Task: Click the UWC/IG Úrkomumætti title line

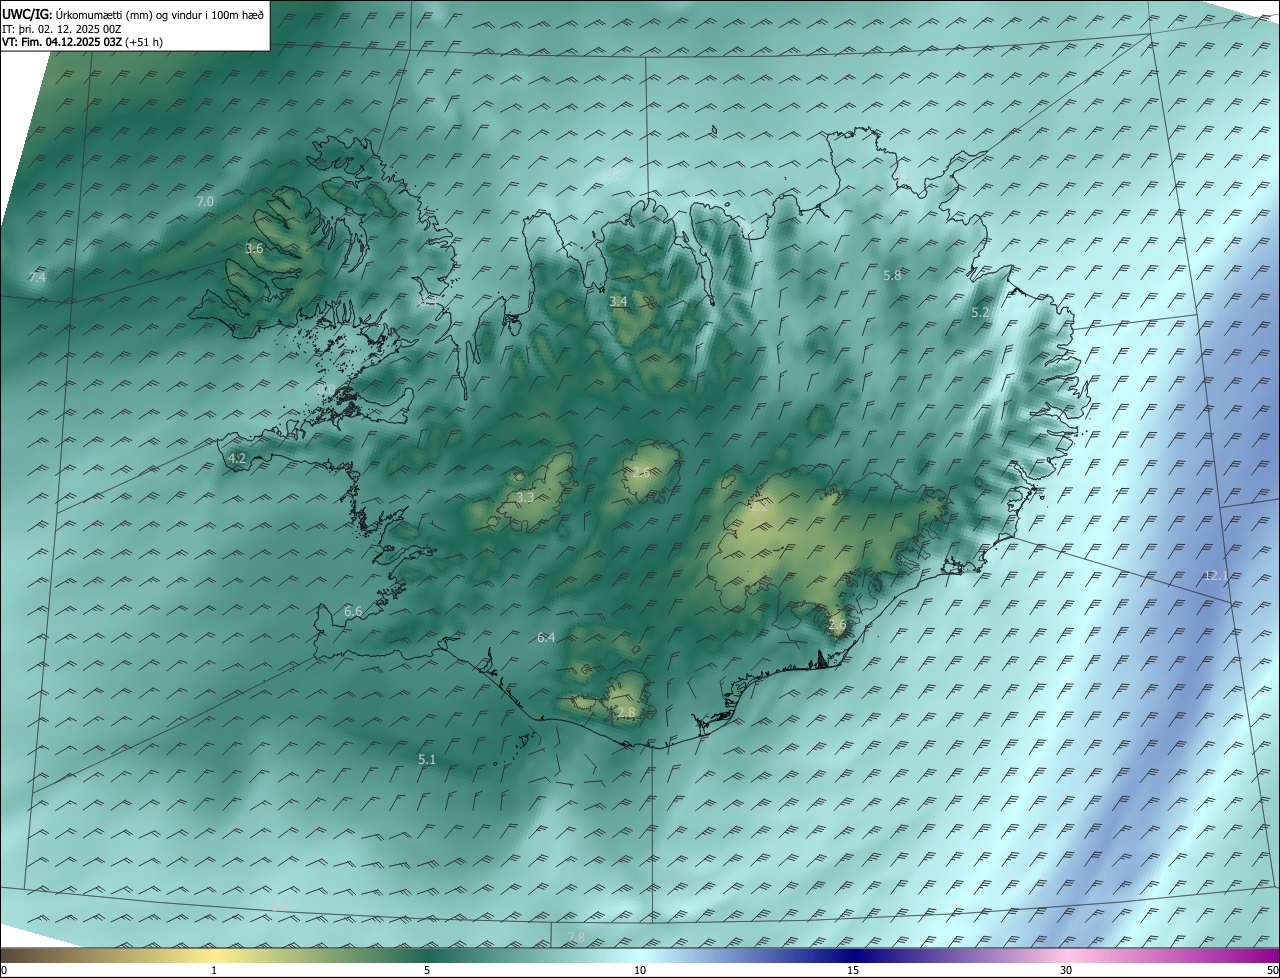Action: pyautogui.click(x=133, y=14)
